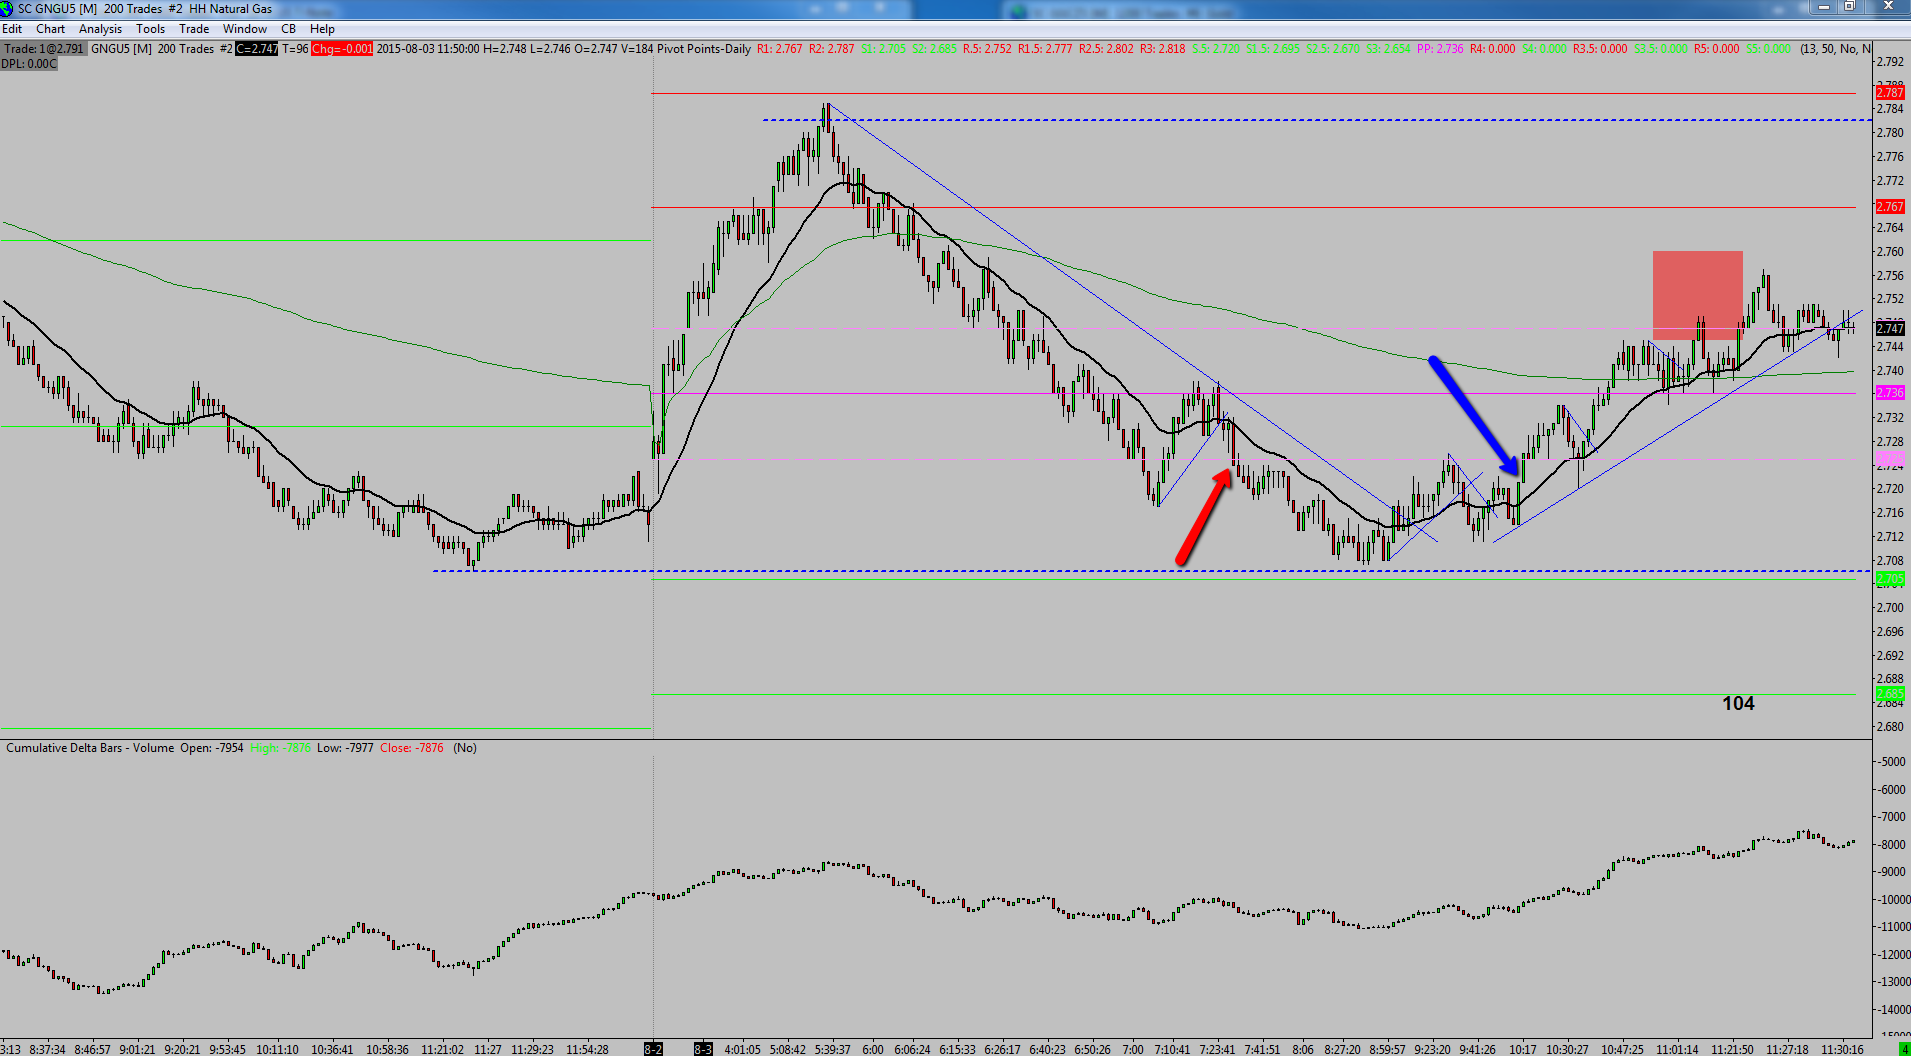Click the 'S2: 2.685' header value

pyautogui.click(x=934, y=49)
